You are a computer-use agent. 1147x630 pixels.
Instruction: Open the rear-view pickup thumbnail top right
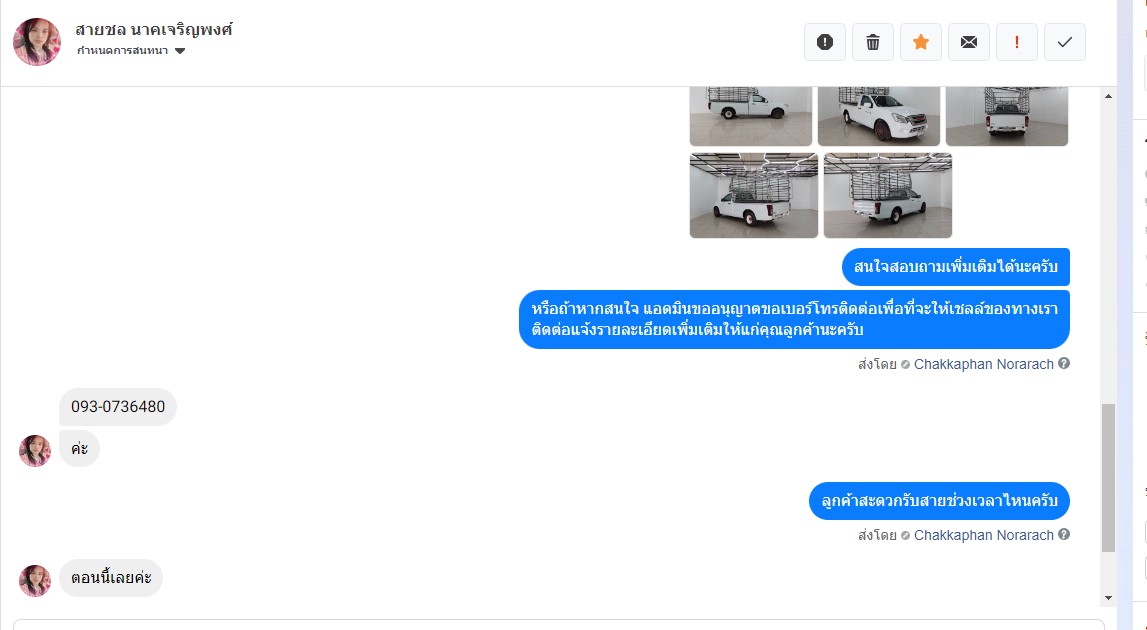1007,116
